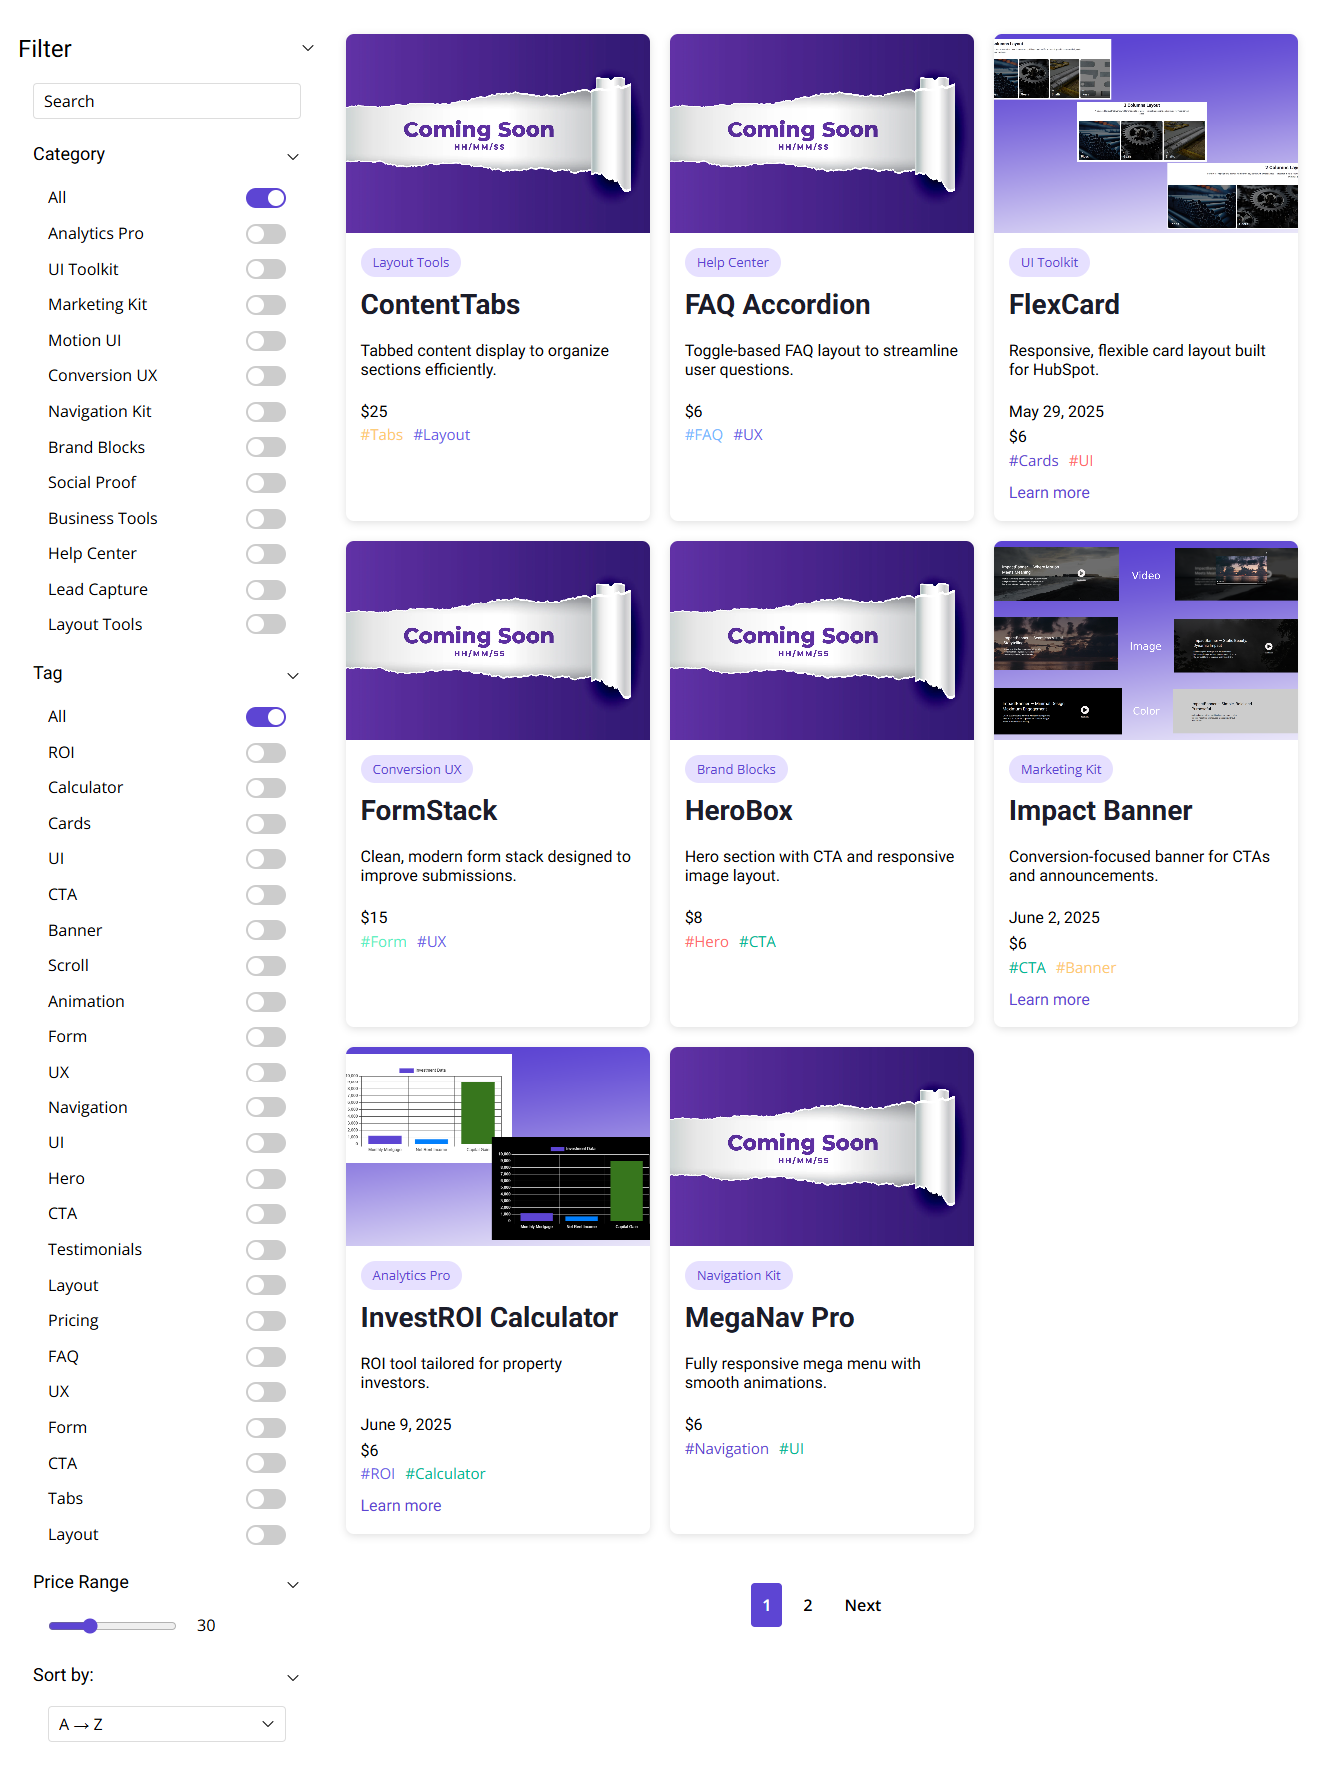Open Learn more link under Impact Banner
Viewport: 1317px width, 1766px height.
1048,1000
